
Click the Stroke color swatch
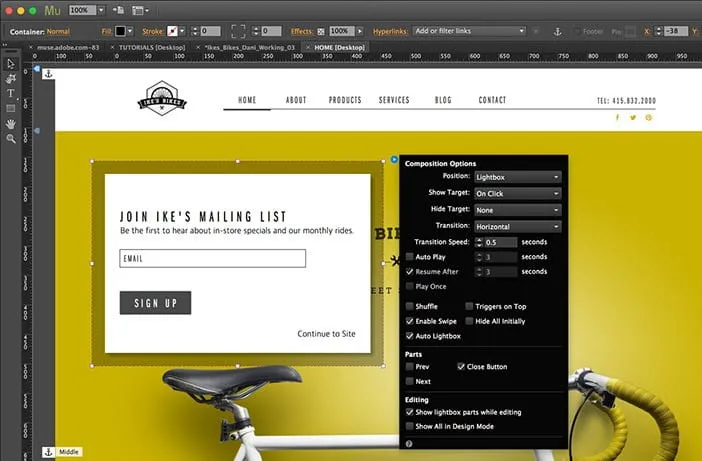click(172, 31)
